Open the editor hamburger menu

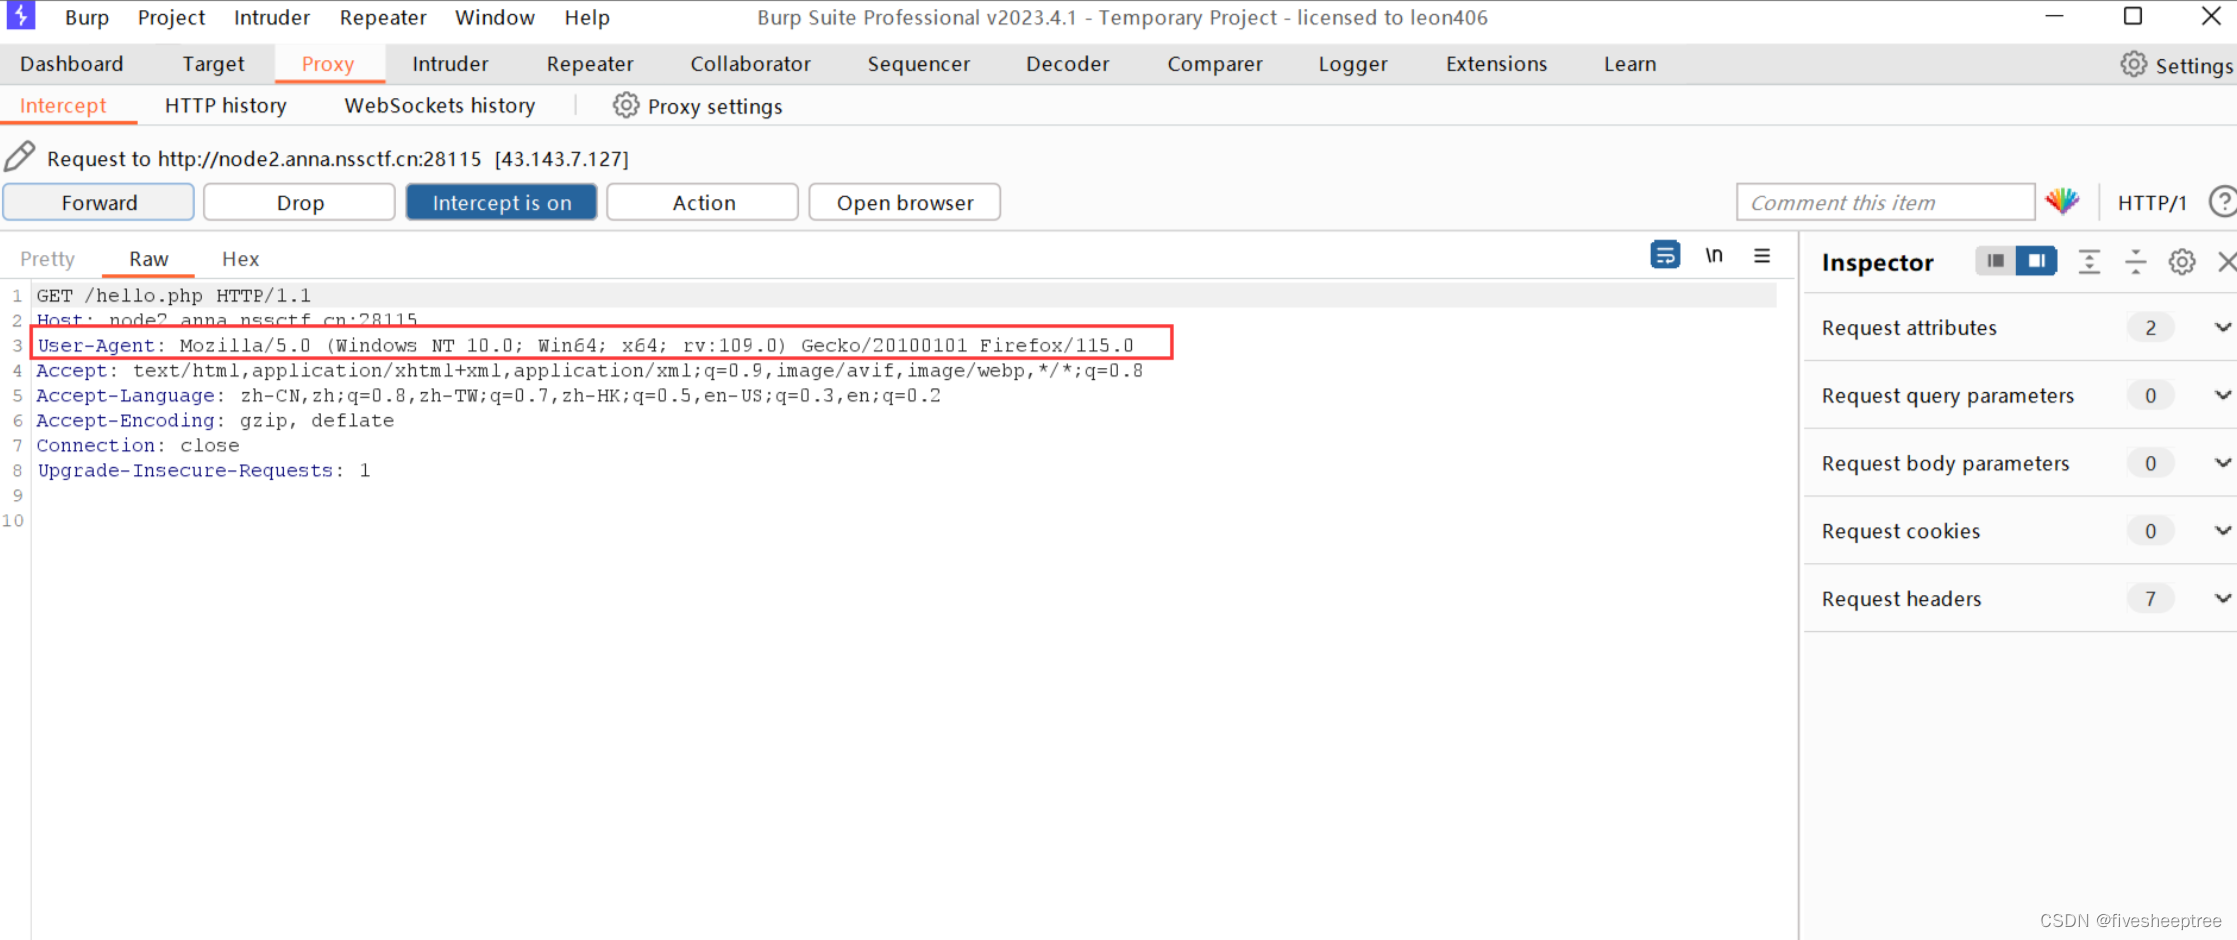[1761, 256]
